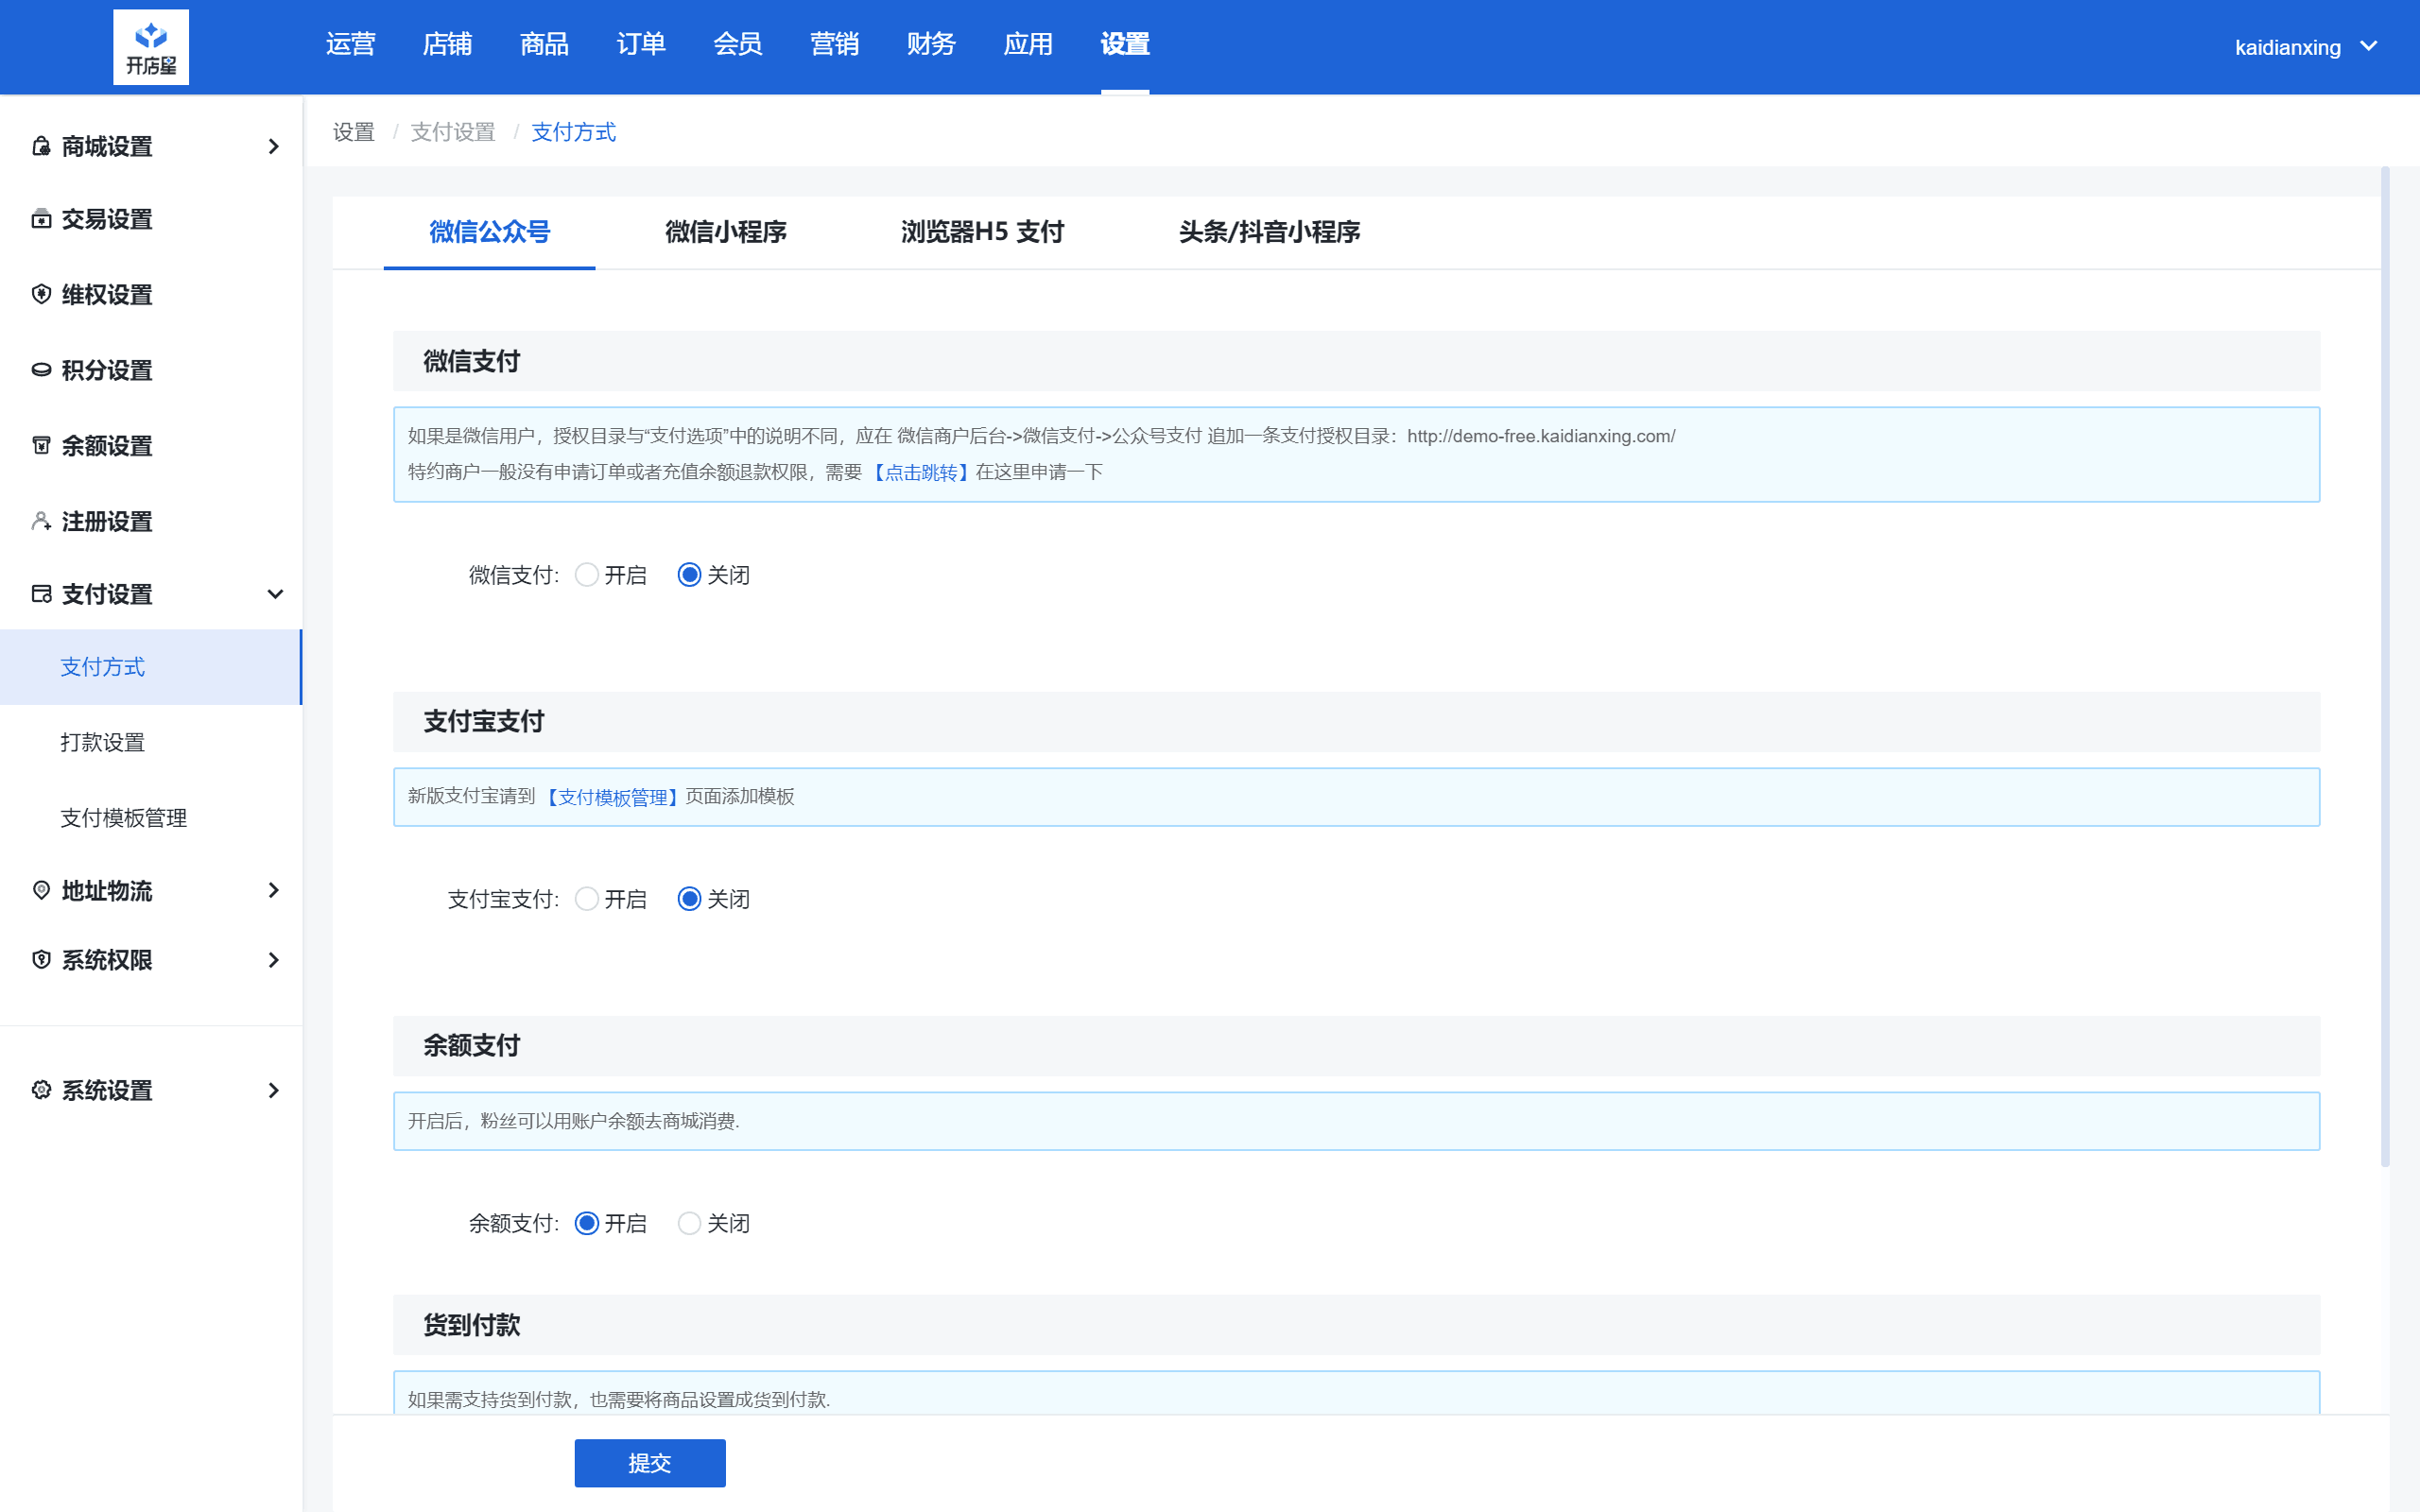The image size is (2420, 1512).
Task: Click the 系统设置 sidebar icon
Action: coord(40,1089)
